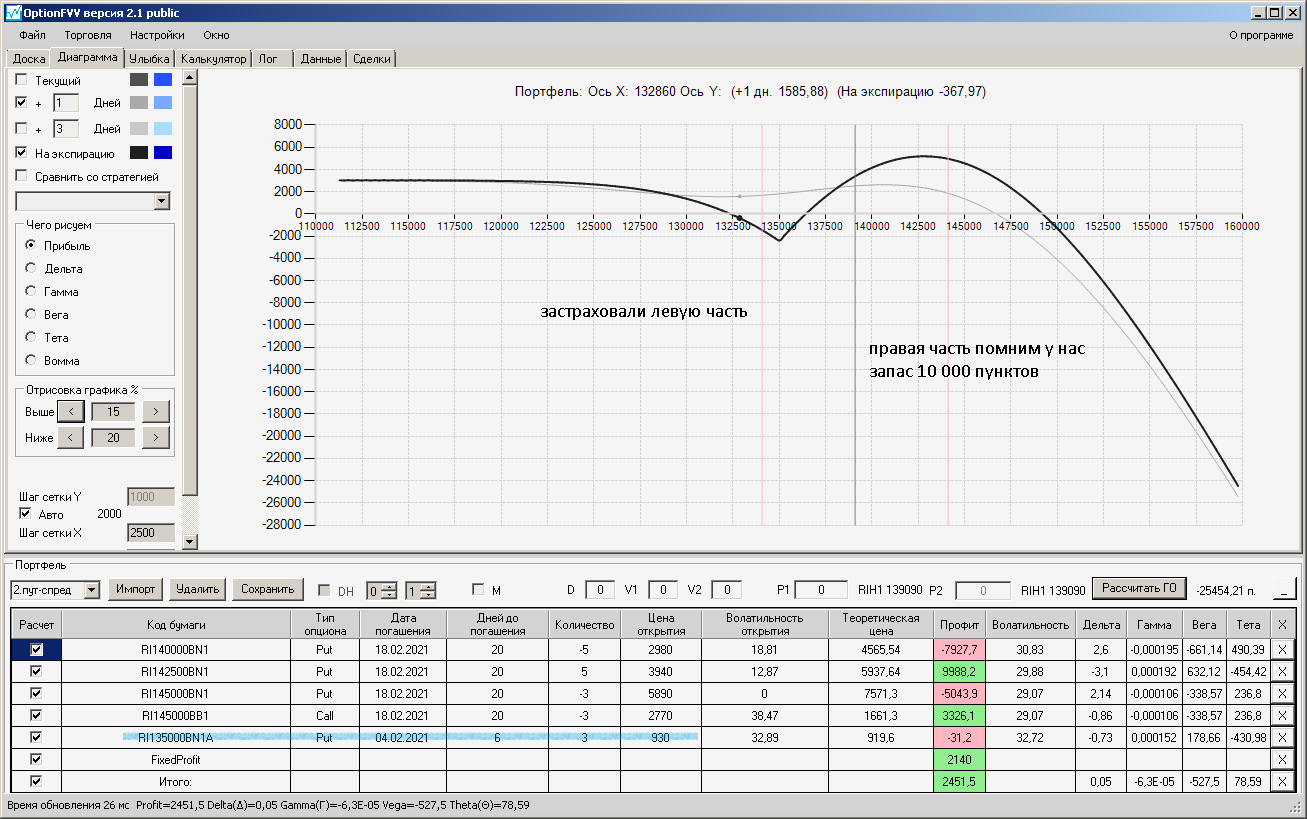
Task: Pick the blue swatch beside Текущий
Action: tap(163, 80)
